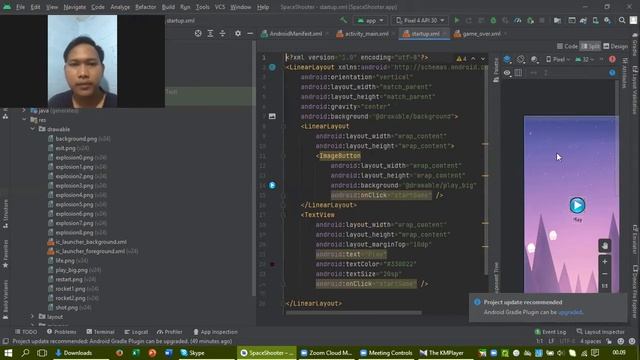This screenshot has height=360, width=640.
Task: Click Select Opened File target icon
Action: click(x=198, y=33)
